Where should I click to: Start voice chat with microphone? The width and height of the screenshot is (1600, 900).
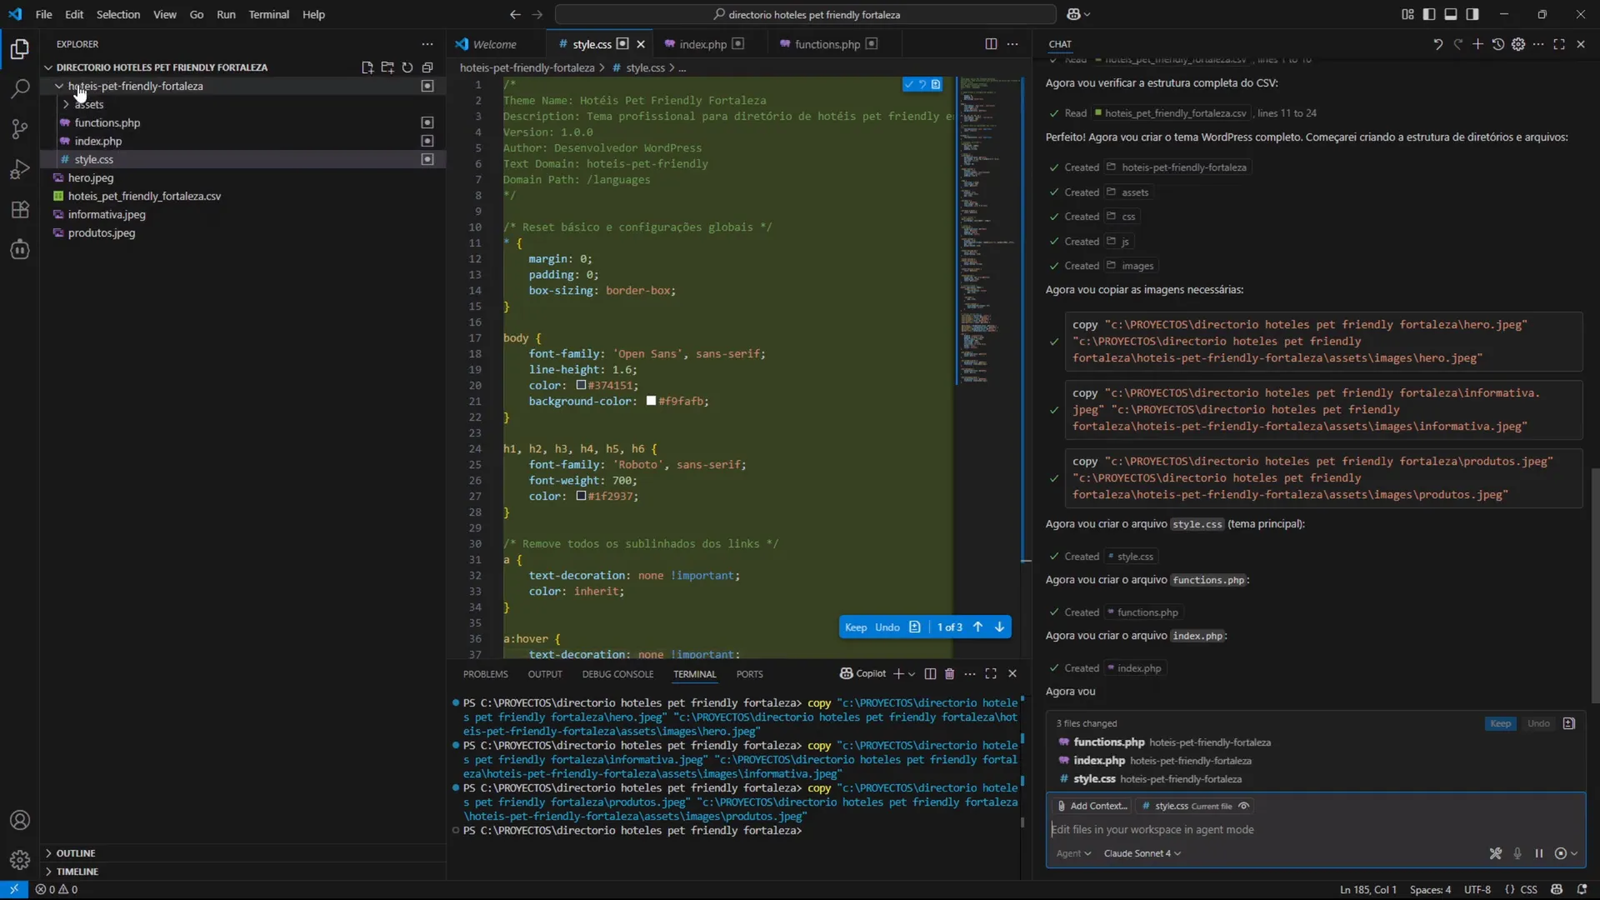coord(1517,853)
